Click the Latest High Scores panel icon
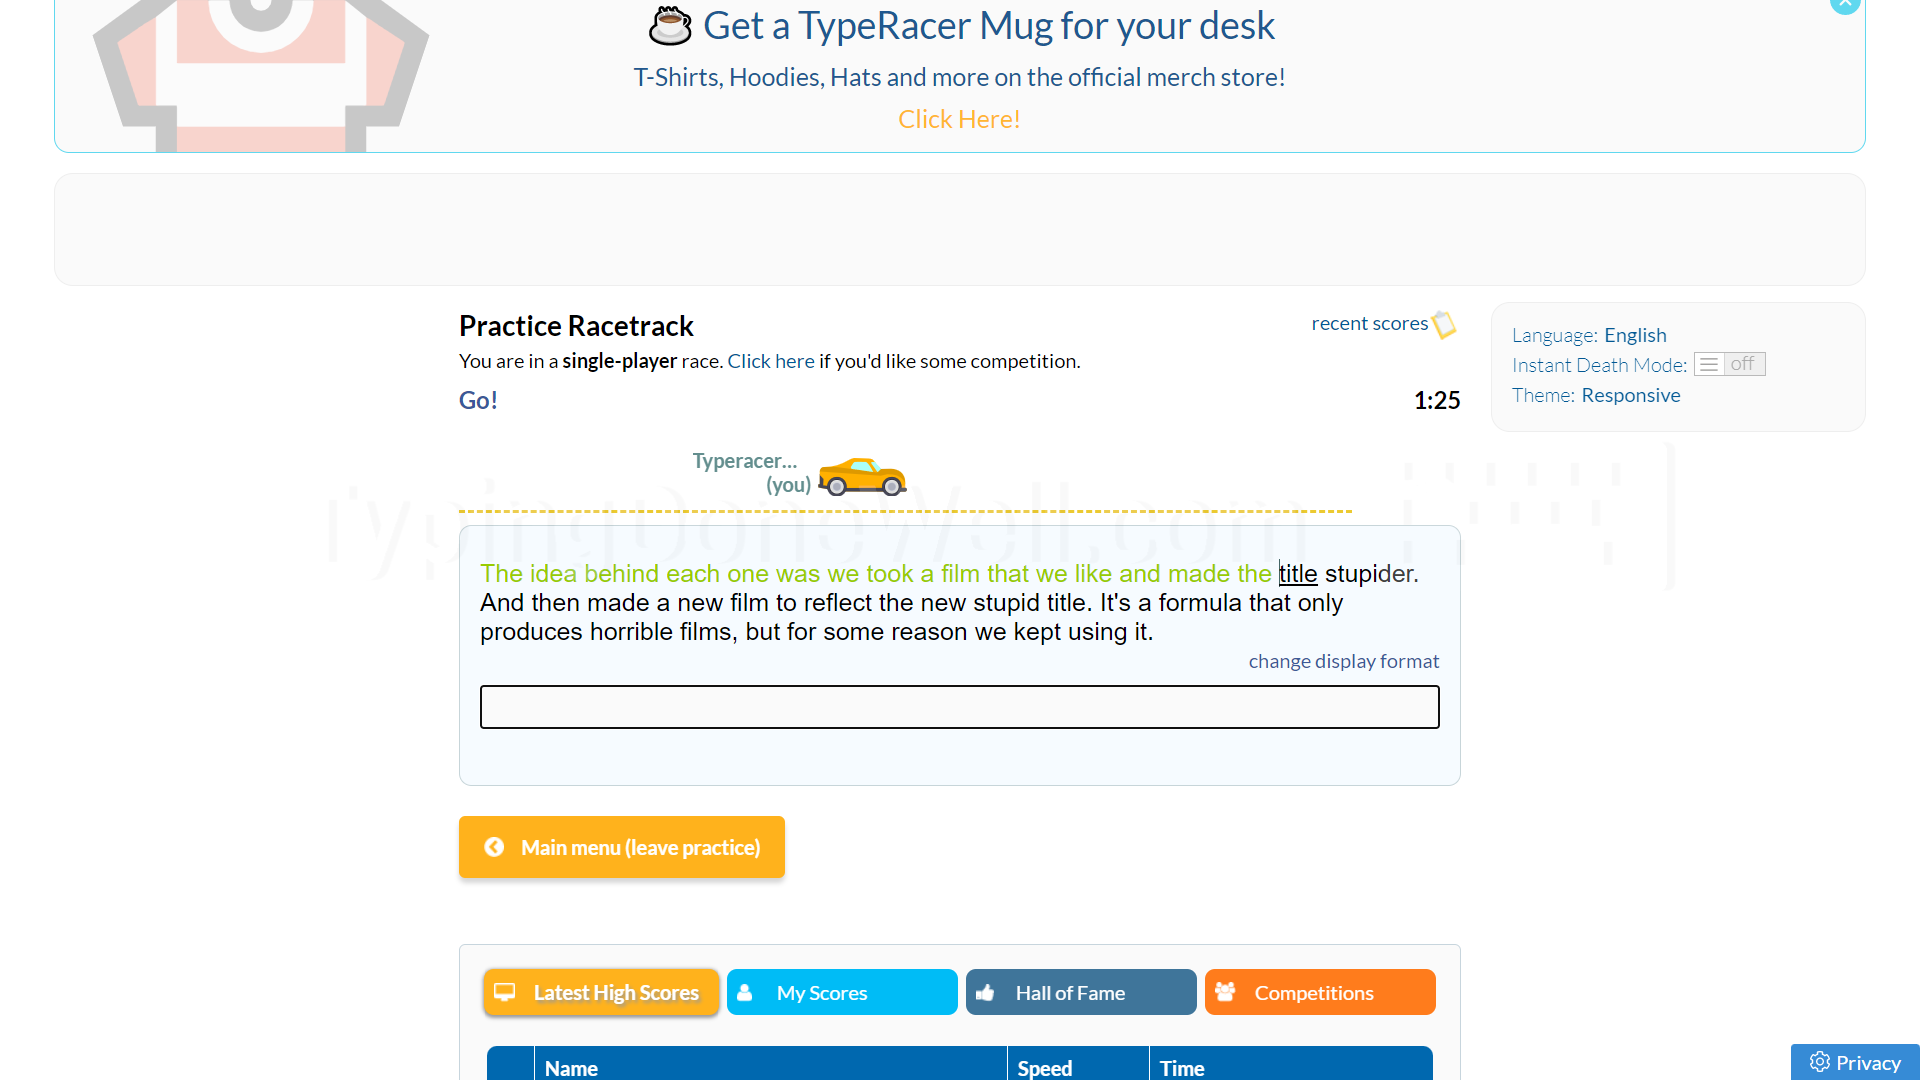 [x=506, y=992]
